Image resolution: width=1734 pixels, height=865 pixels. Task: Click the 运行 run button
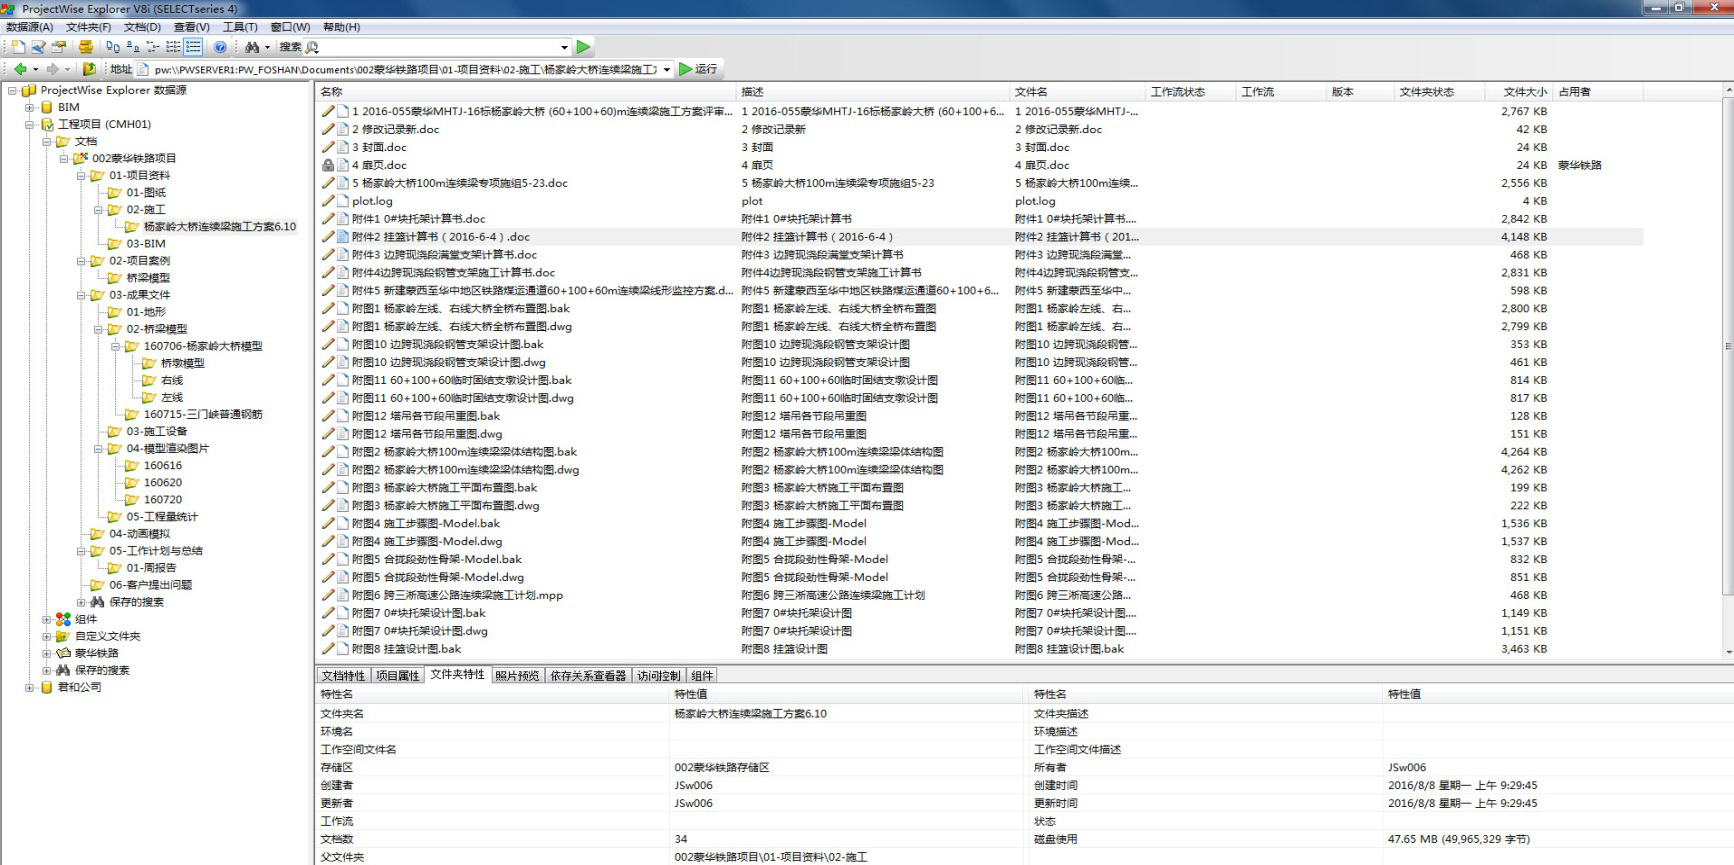point(698,69)
